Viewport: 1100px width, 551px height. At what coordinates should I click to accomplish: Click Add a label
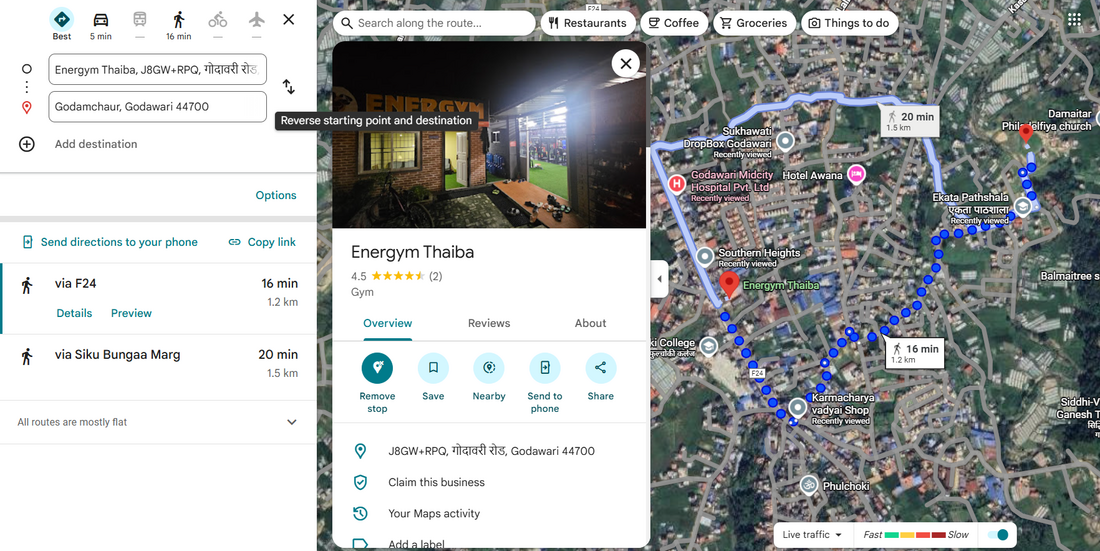pos(490,542)
